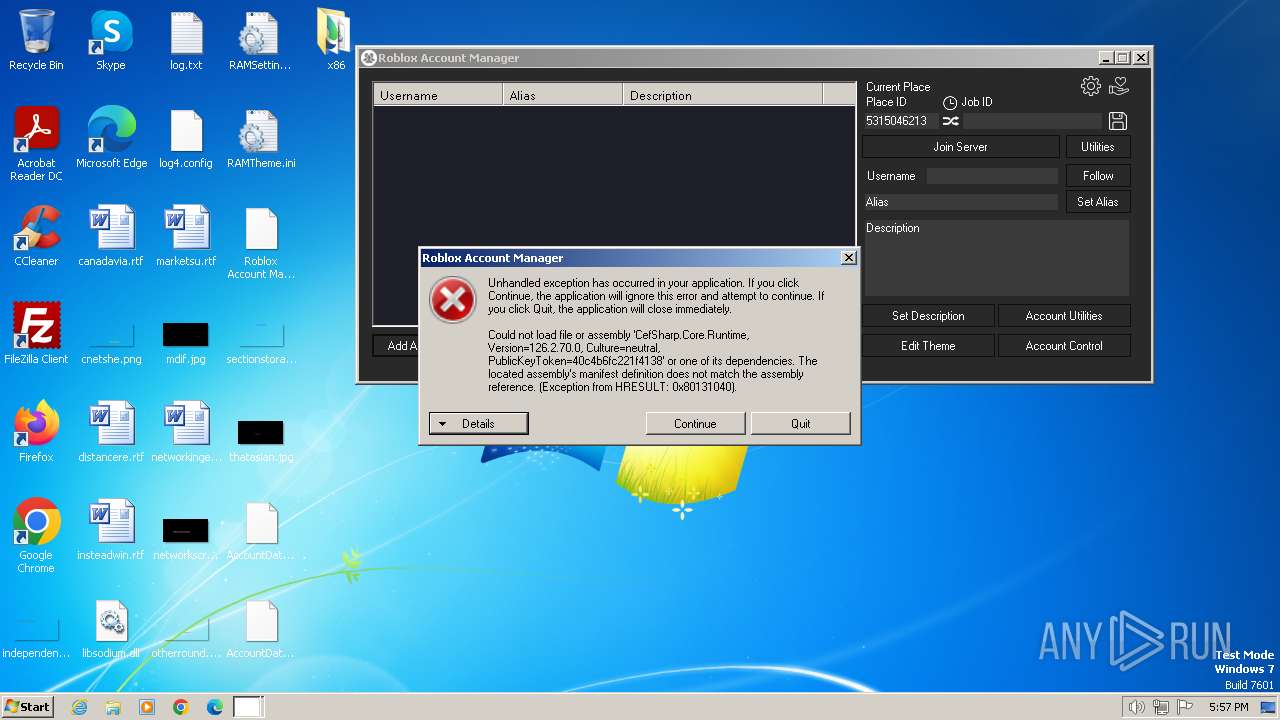Sort by Description column header
The width and height of the screenshot is (1280, 720).
coord(722,96)
